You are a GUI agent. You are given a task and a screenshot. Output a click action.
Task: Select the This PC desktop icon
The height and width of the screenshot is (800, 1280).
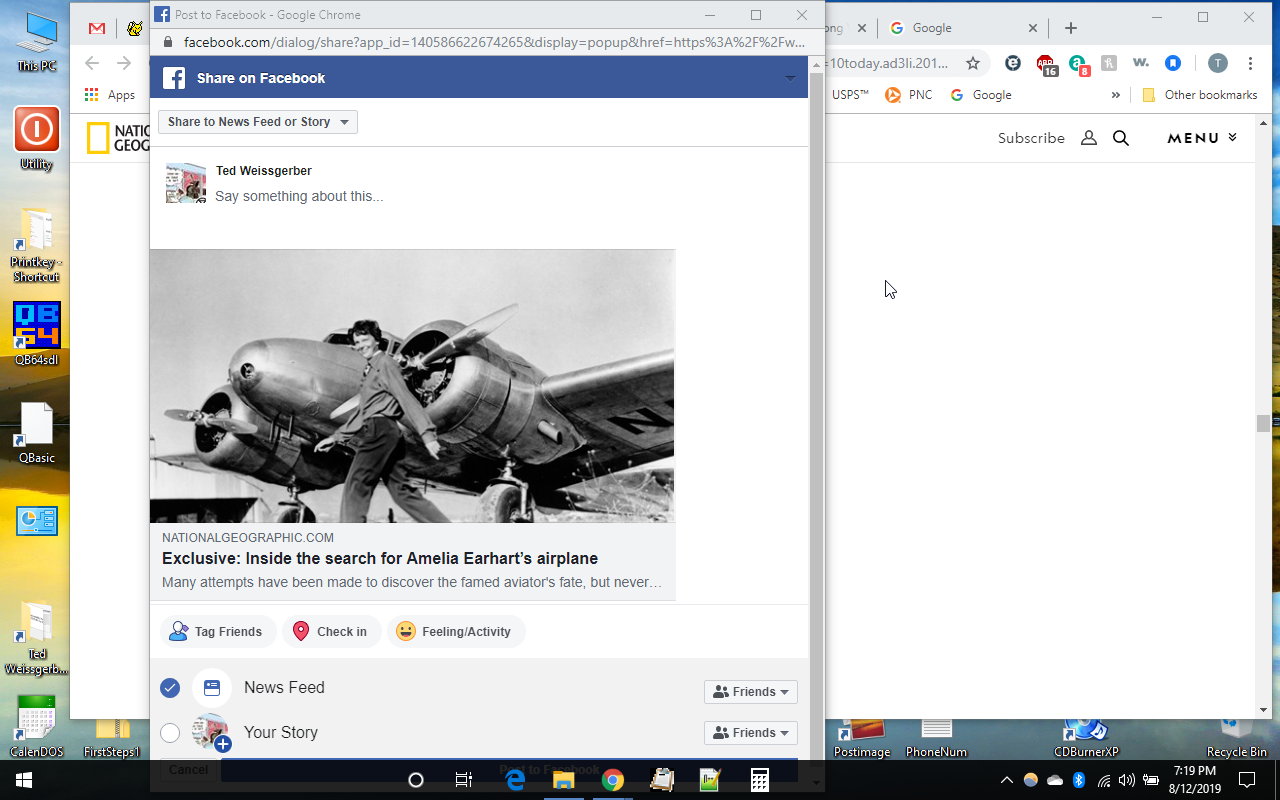click(37, 42)
